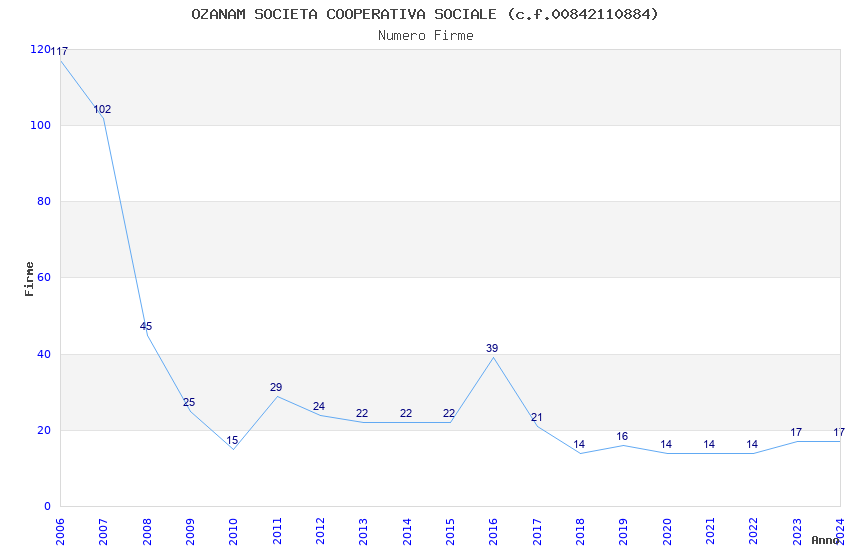Select the 2020 year axis label
This screenshot has width=850, height=550.
click(x=667, y=531)
